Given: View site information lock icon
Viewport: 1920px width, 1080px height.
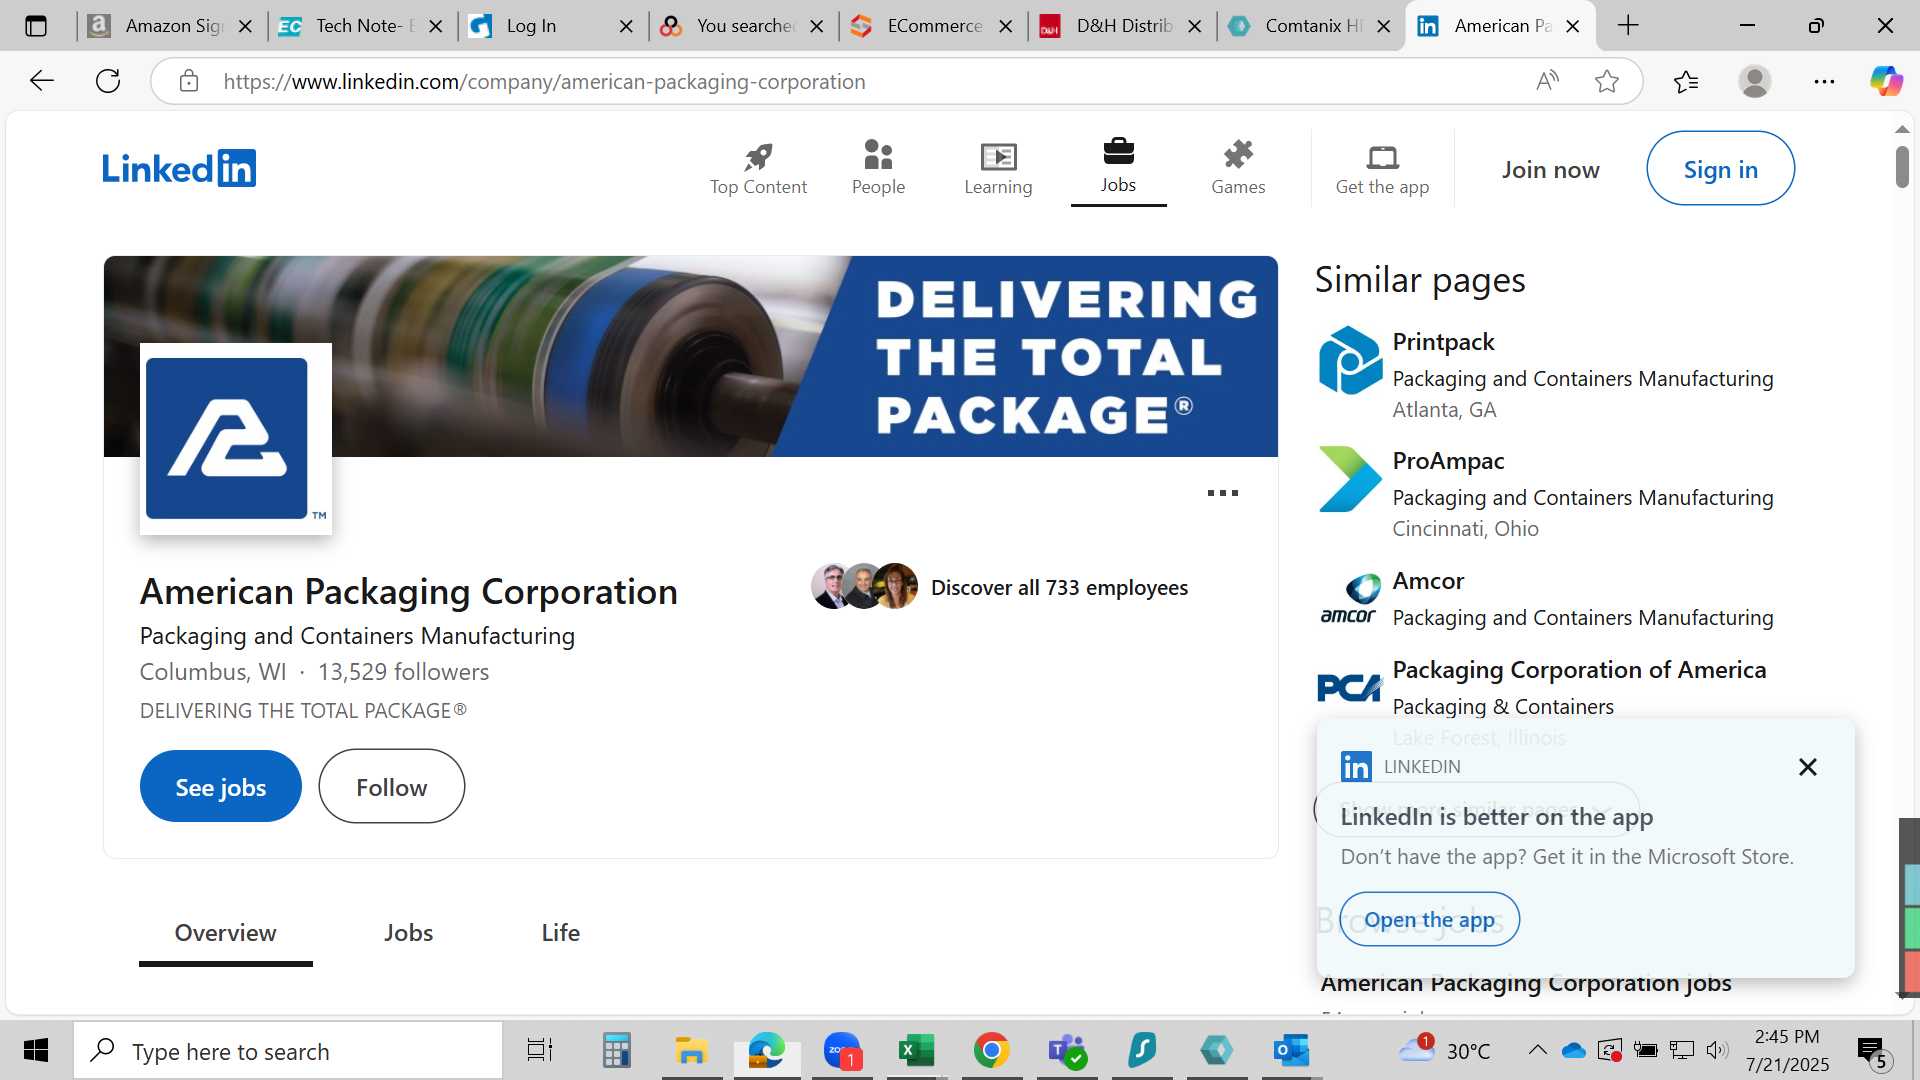Looking at the screenshot, I should click(x=189, y=81).
